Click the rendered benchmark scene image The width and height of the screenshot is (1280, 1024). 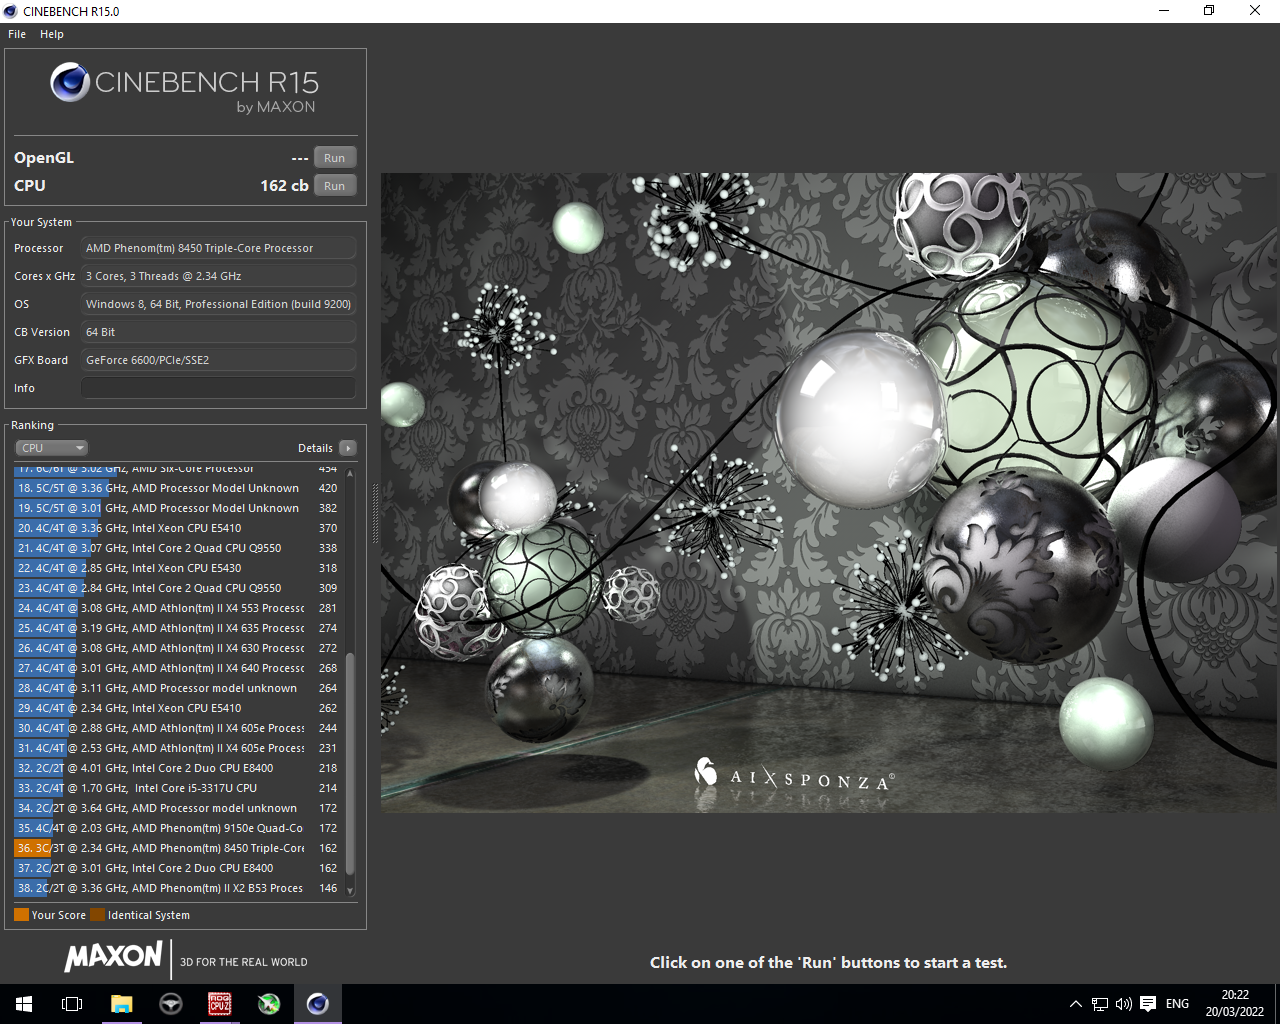click(828, 492)
